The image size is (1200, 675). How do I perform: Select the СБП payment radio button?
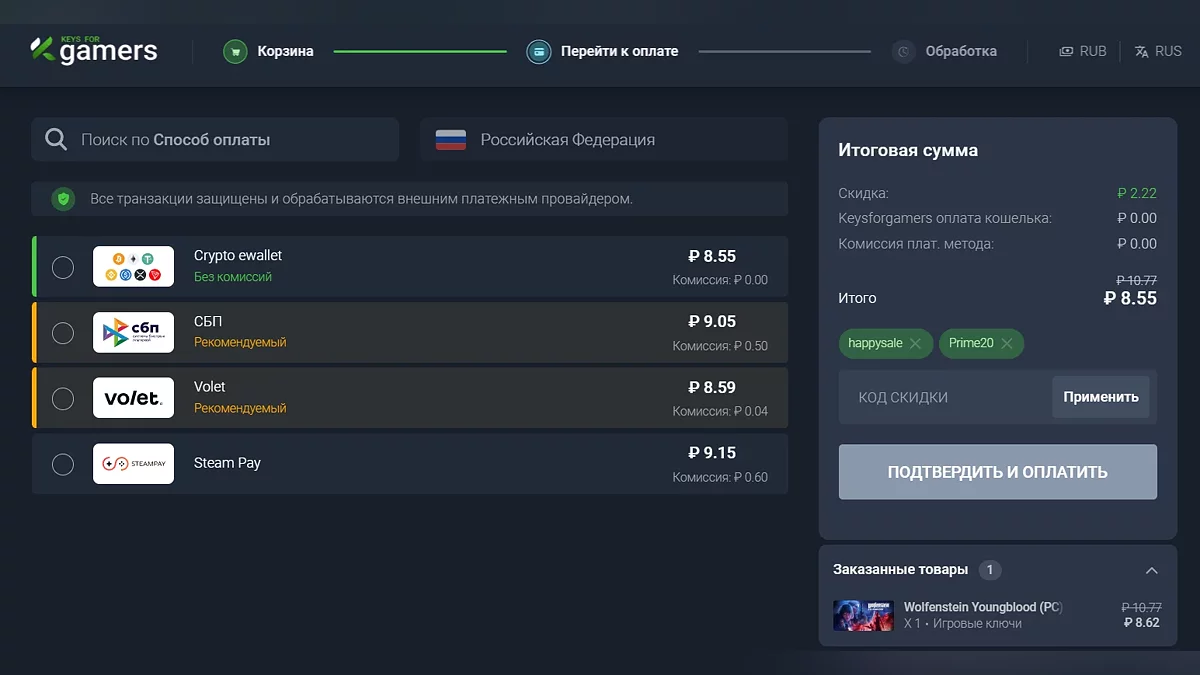click(x=63, y=333)
